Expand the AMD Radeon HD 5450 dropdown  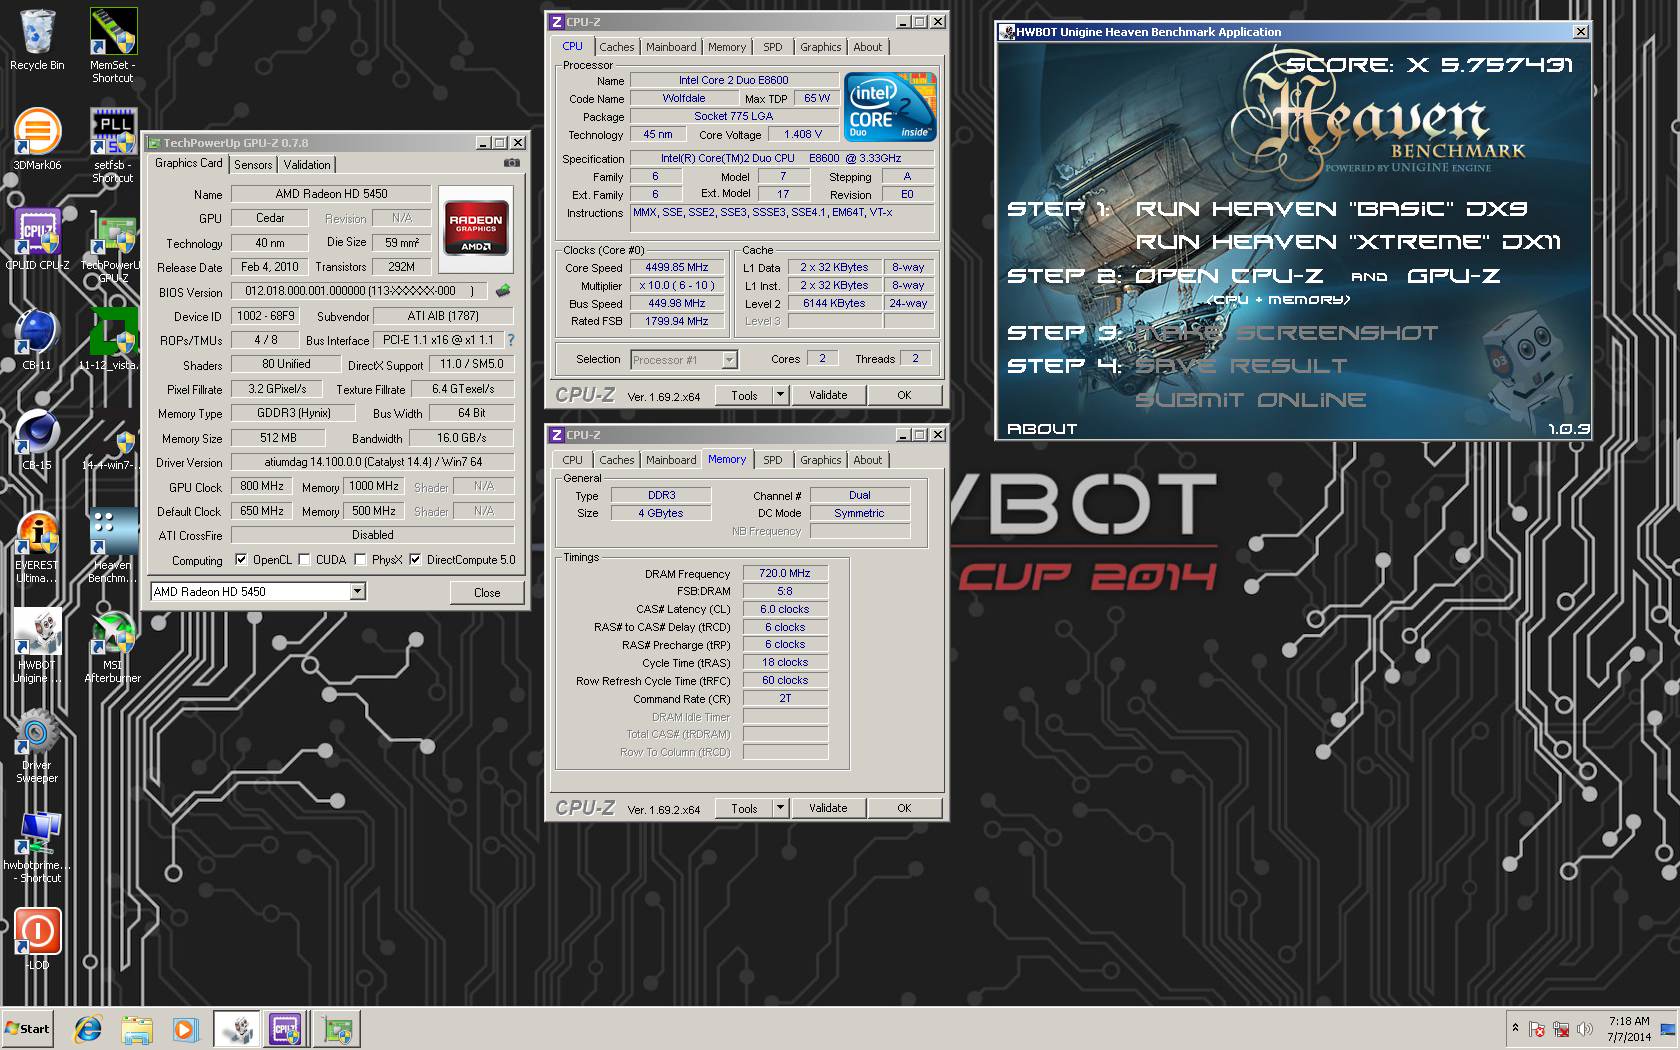pos(357,592)
